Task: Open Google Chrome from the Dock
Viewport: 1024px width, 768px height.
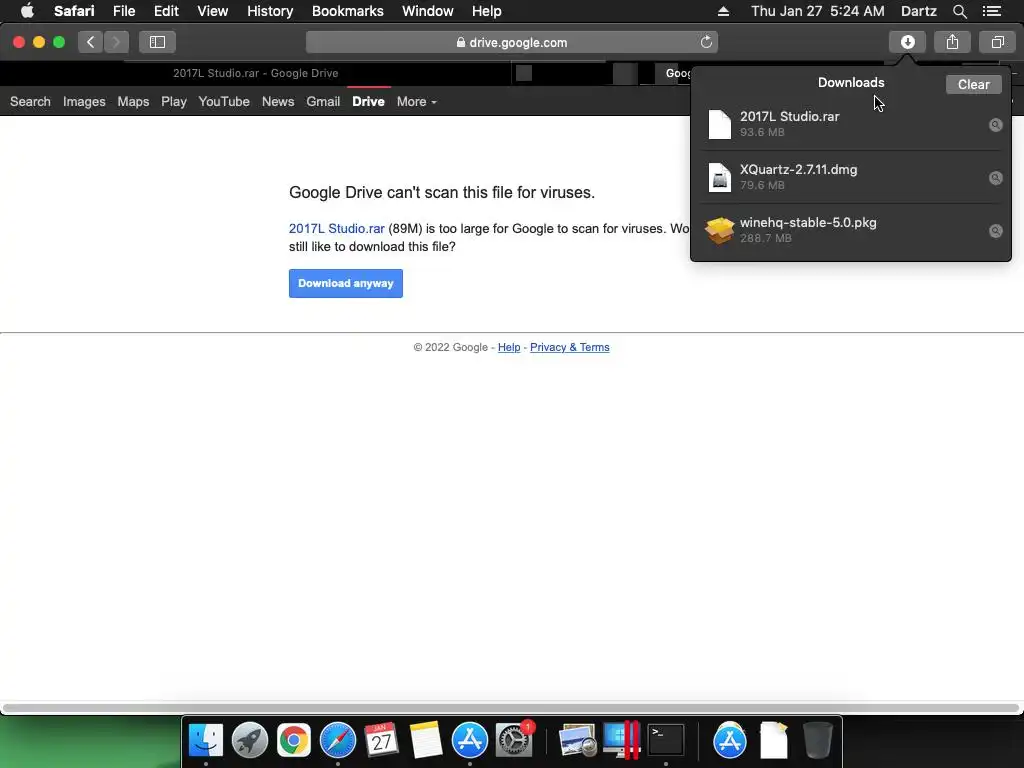Action: (x=294, y=741)
